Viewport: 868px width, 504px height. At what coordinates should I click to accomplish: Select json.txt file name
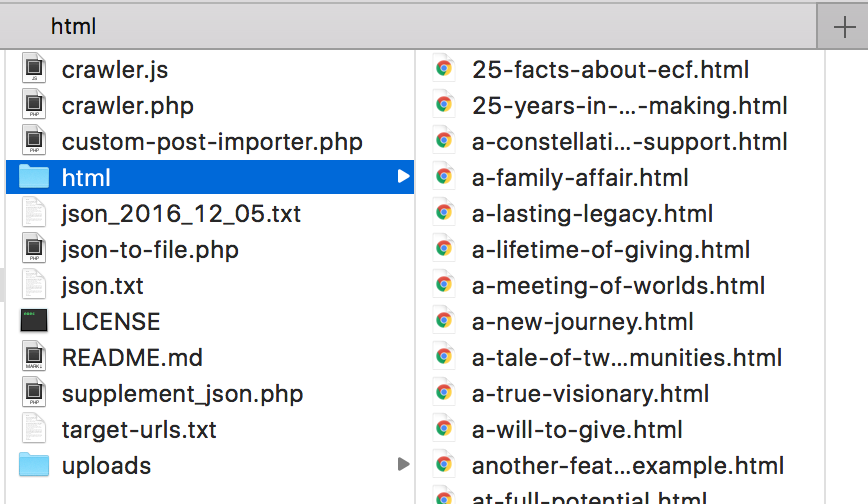pos(102,286)
